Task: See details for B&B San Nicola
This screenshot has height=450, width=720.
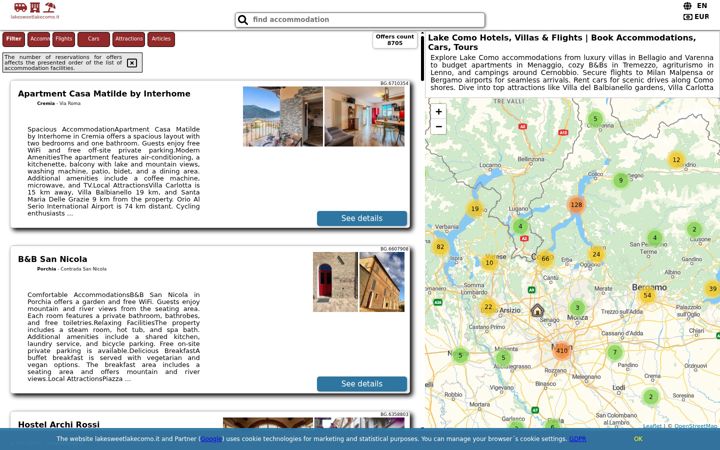Action: pos(362,384)
